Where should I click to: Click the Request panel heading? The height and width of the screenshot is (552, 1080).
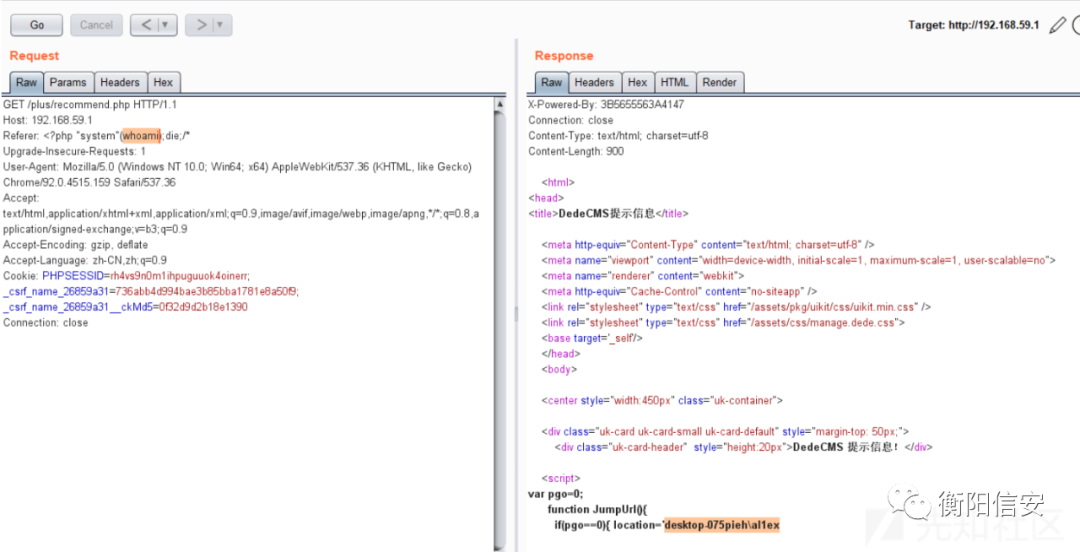[34, 56]
